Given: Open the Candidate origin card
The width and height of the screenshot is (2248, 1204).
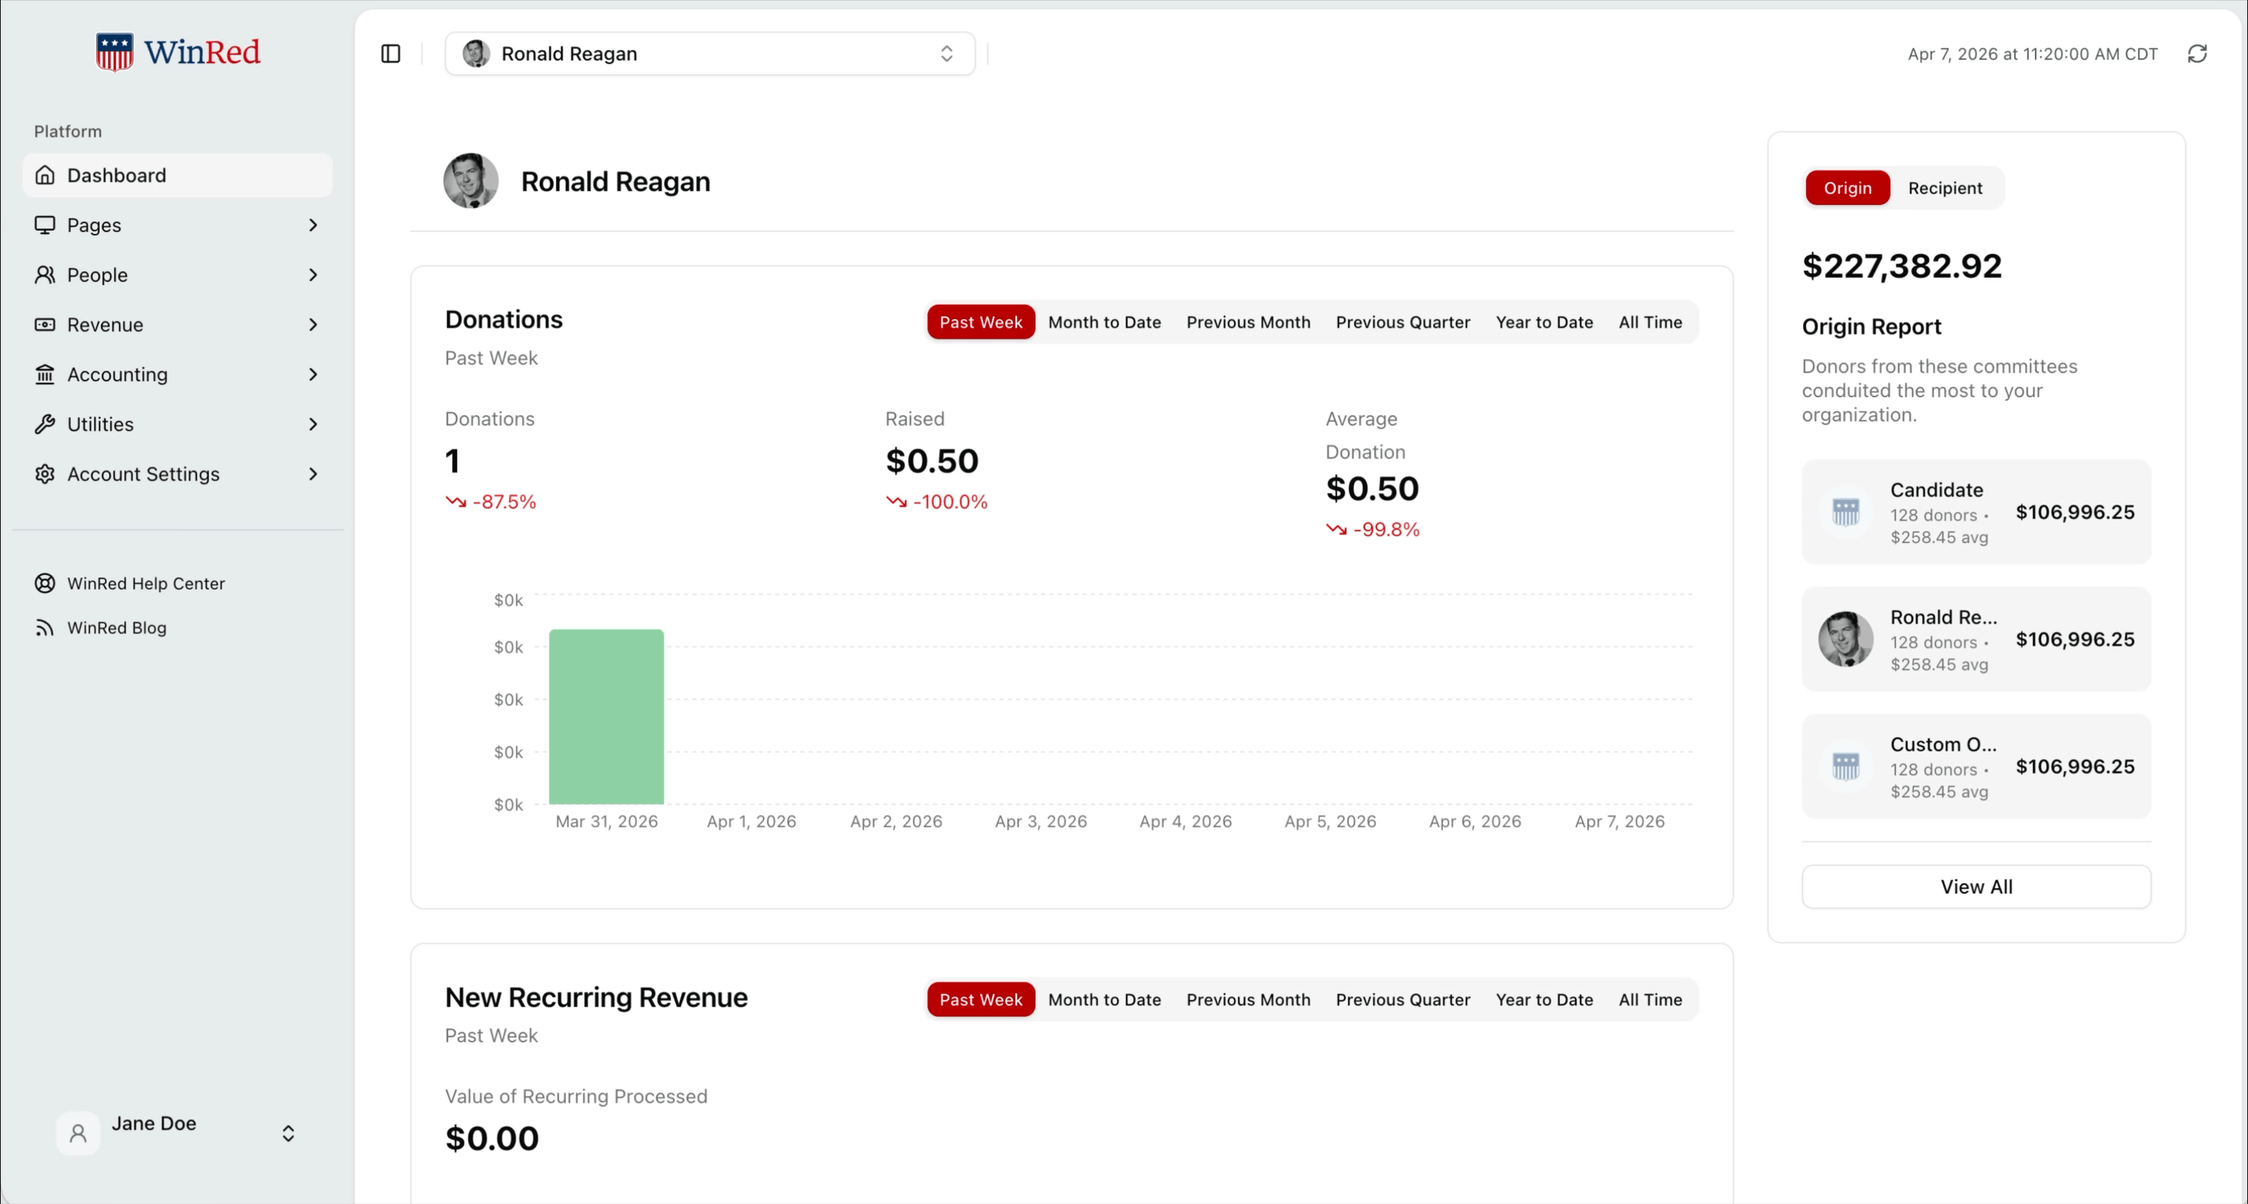Looking at the screenshot, I should pos(1976,511).
